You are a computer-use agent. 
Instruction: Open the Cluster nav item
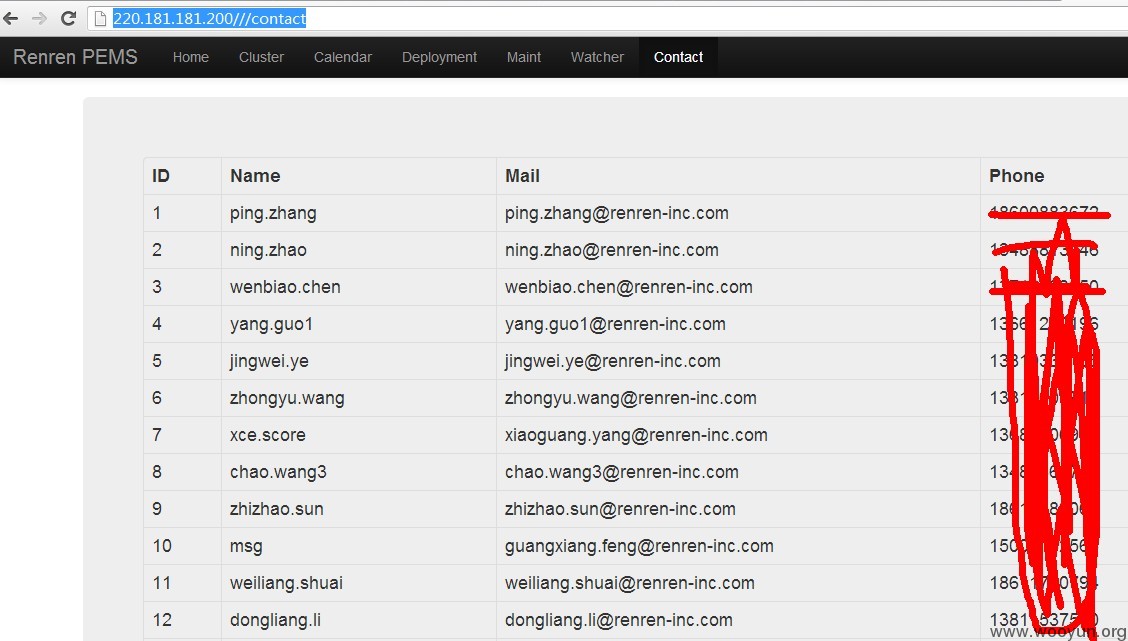(261, 58)
